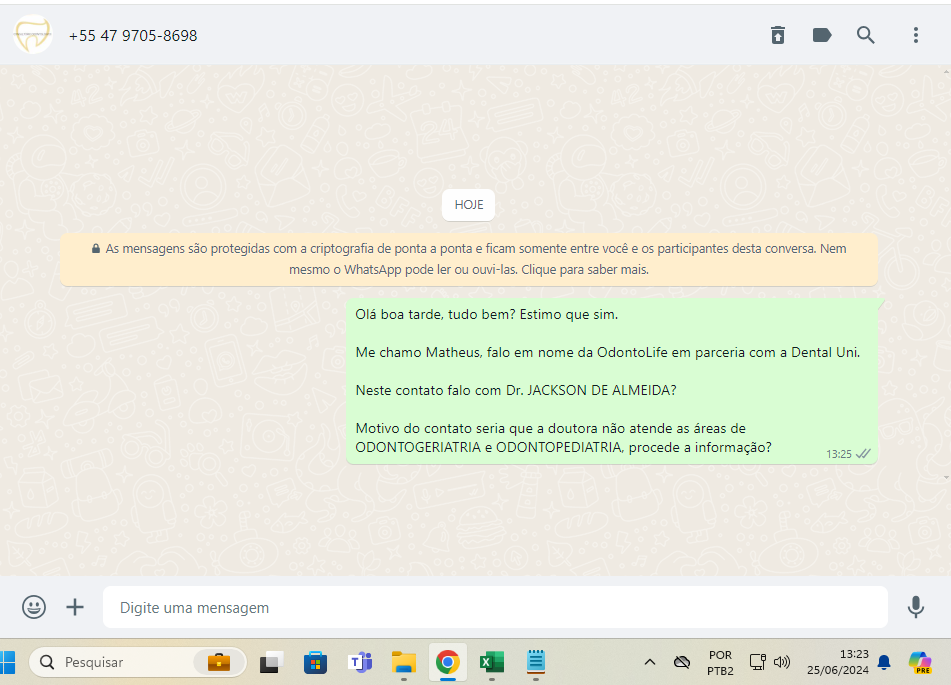Open the clock showing 13:23 25/06/2024
Image resolution: width=951 pixels, height=685 pixels.
[838, 662]
